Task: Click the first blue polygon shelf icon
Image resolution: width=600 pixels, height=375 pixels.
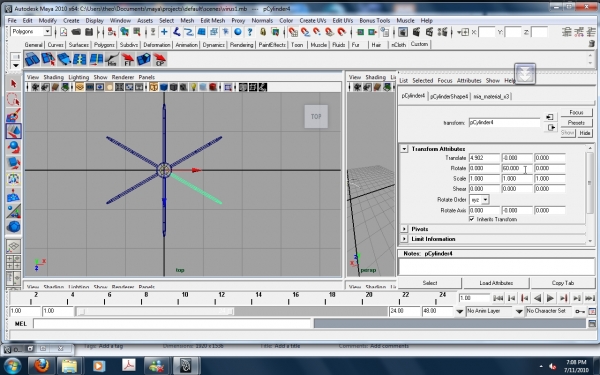Action: point(32,59)
